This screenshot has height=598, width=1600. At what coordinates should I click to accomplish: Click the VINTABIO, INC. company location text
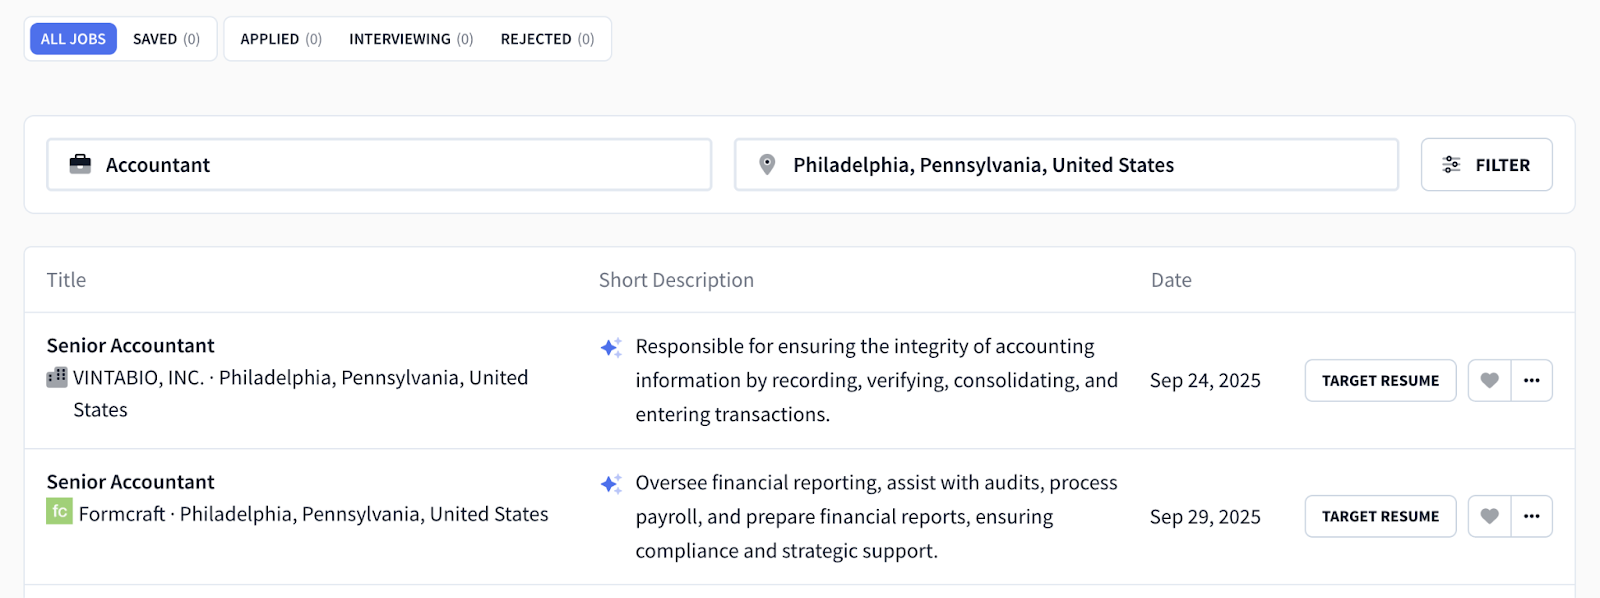coord(300,393)
